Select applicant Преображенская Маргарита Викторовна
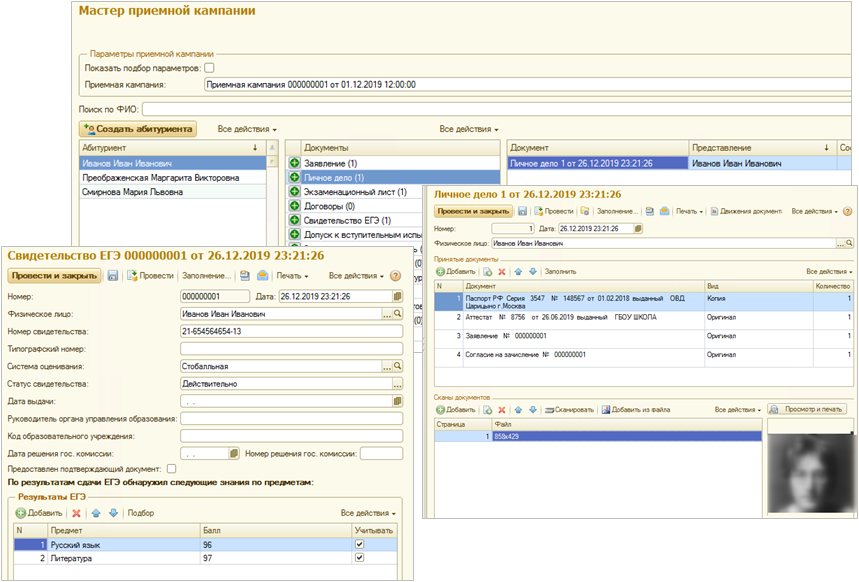This screenshot has height=582, width=859. tap(173, 178)
